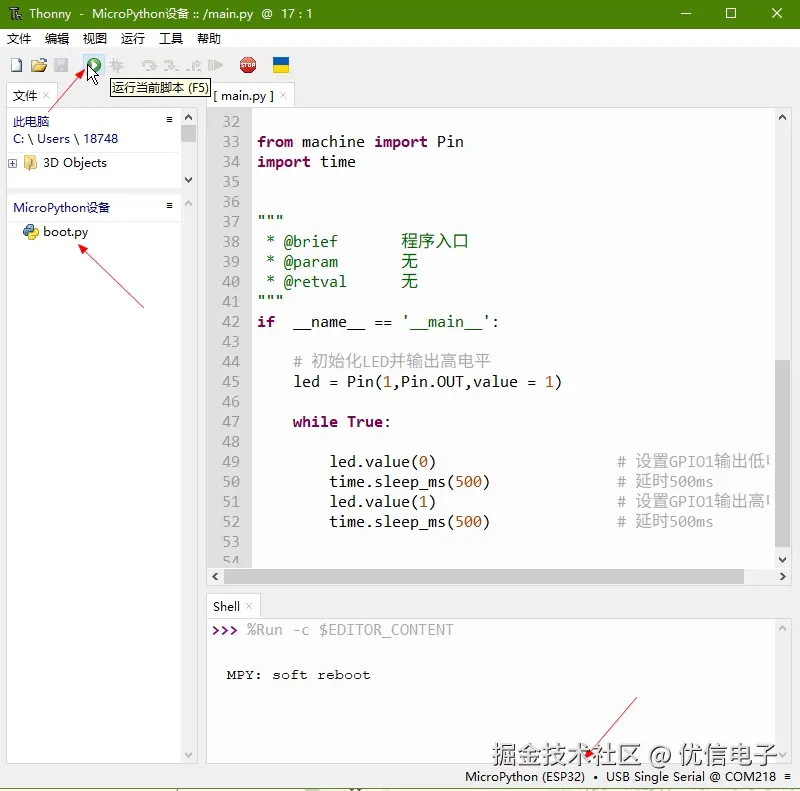Click the Step into debug icon
This screenshot has width=800, height=791.
[x=171, y=65]
